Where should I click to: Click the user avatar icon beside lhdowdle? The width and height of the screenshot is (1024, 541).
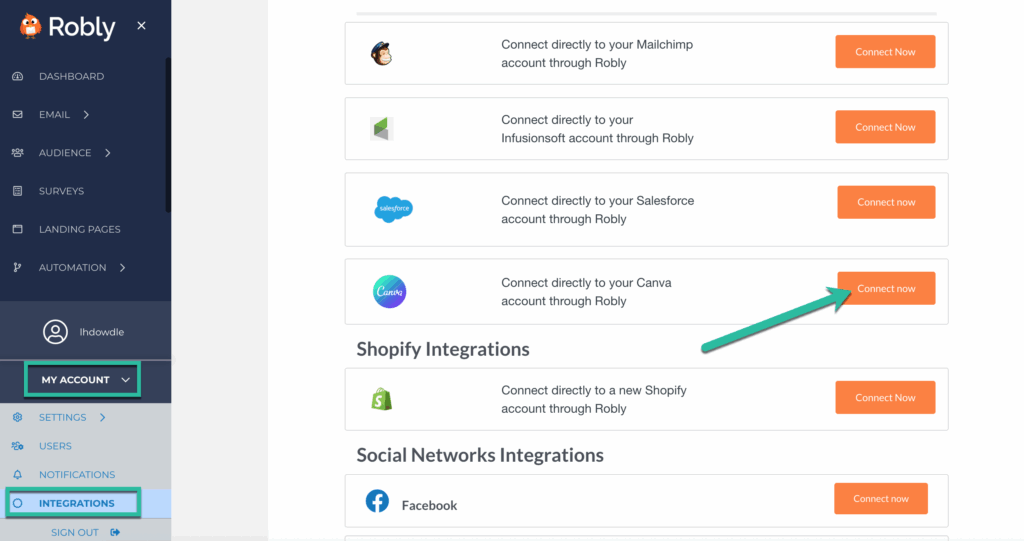tap(56, 332)
